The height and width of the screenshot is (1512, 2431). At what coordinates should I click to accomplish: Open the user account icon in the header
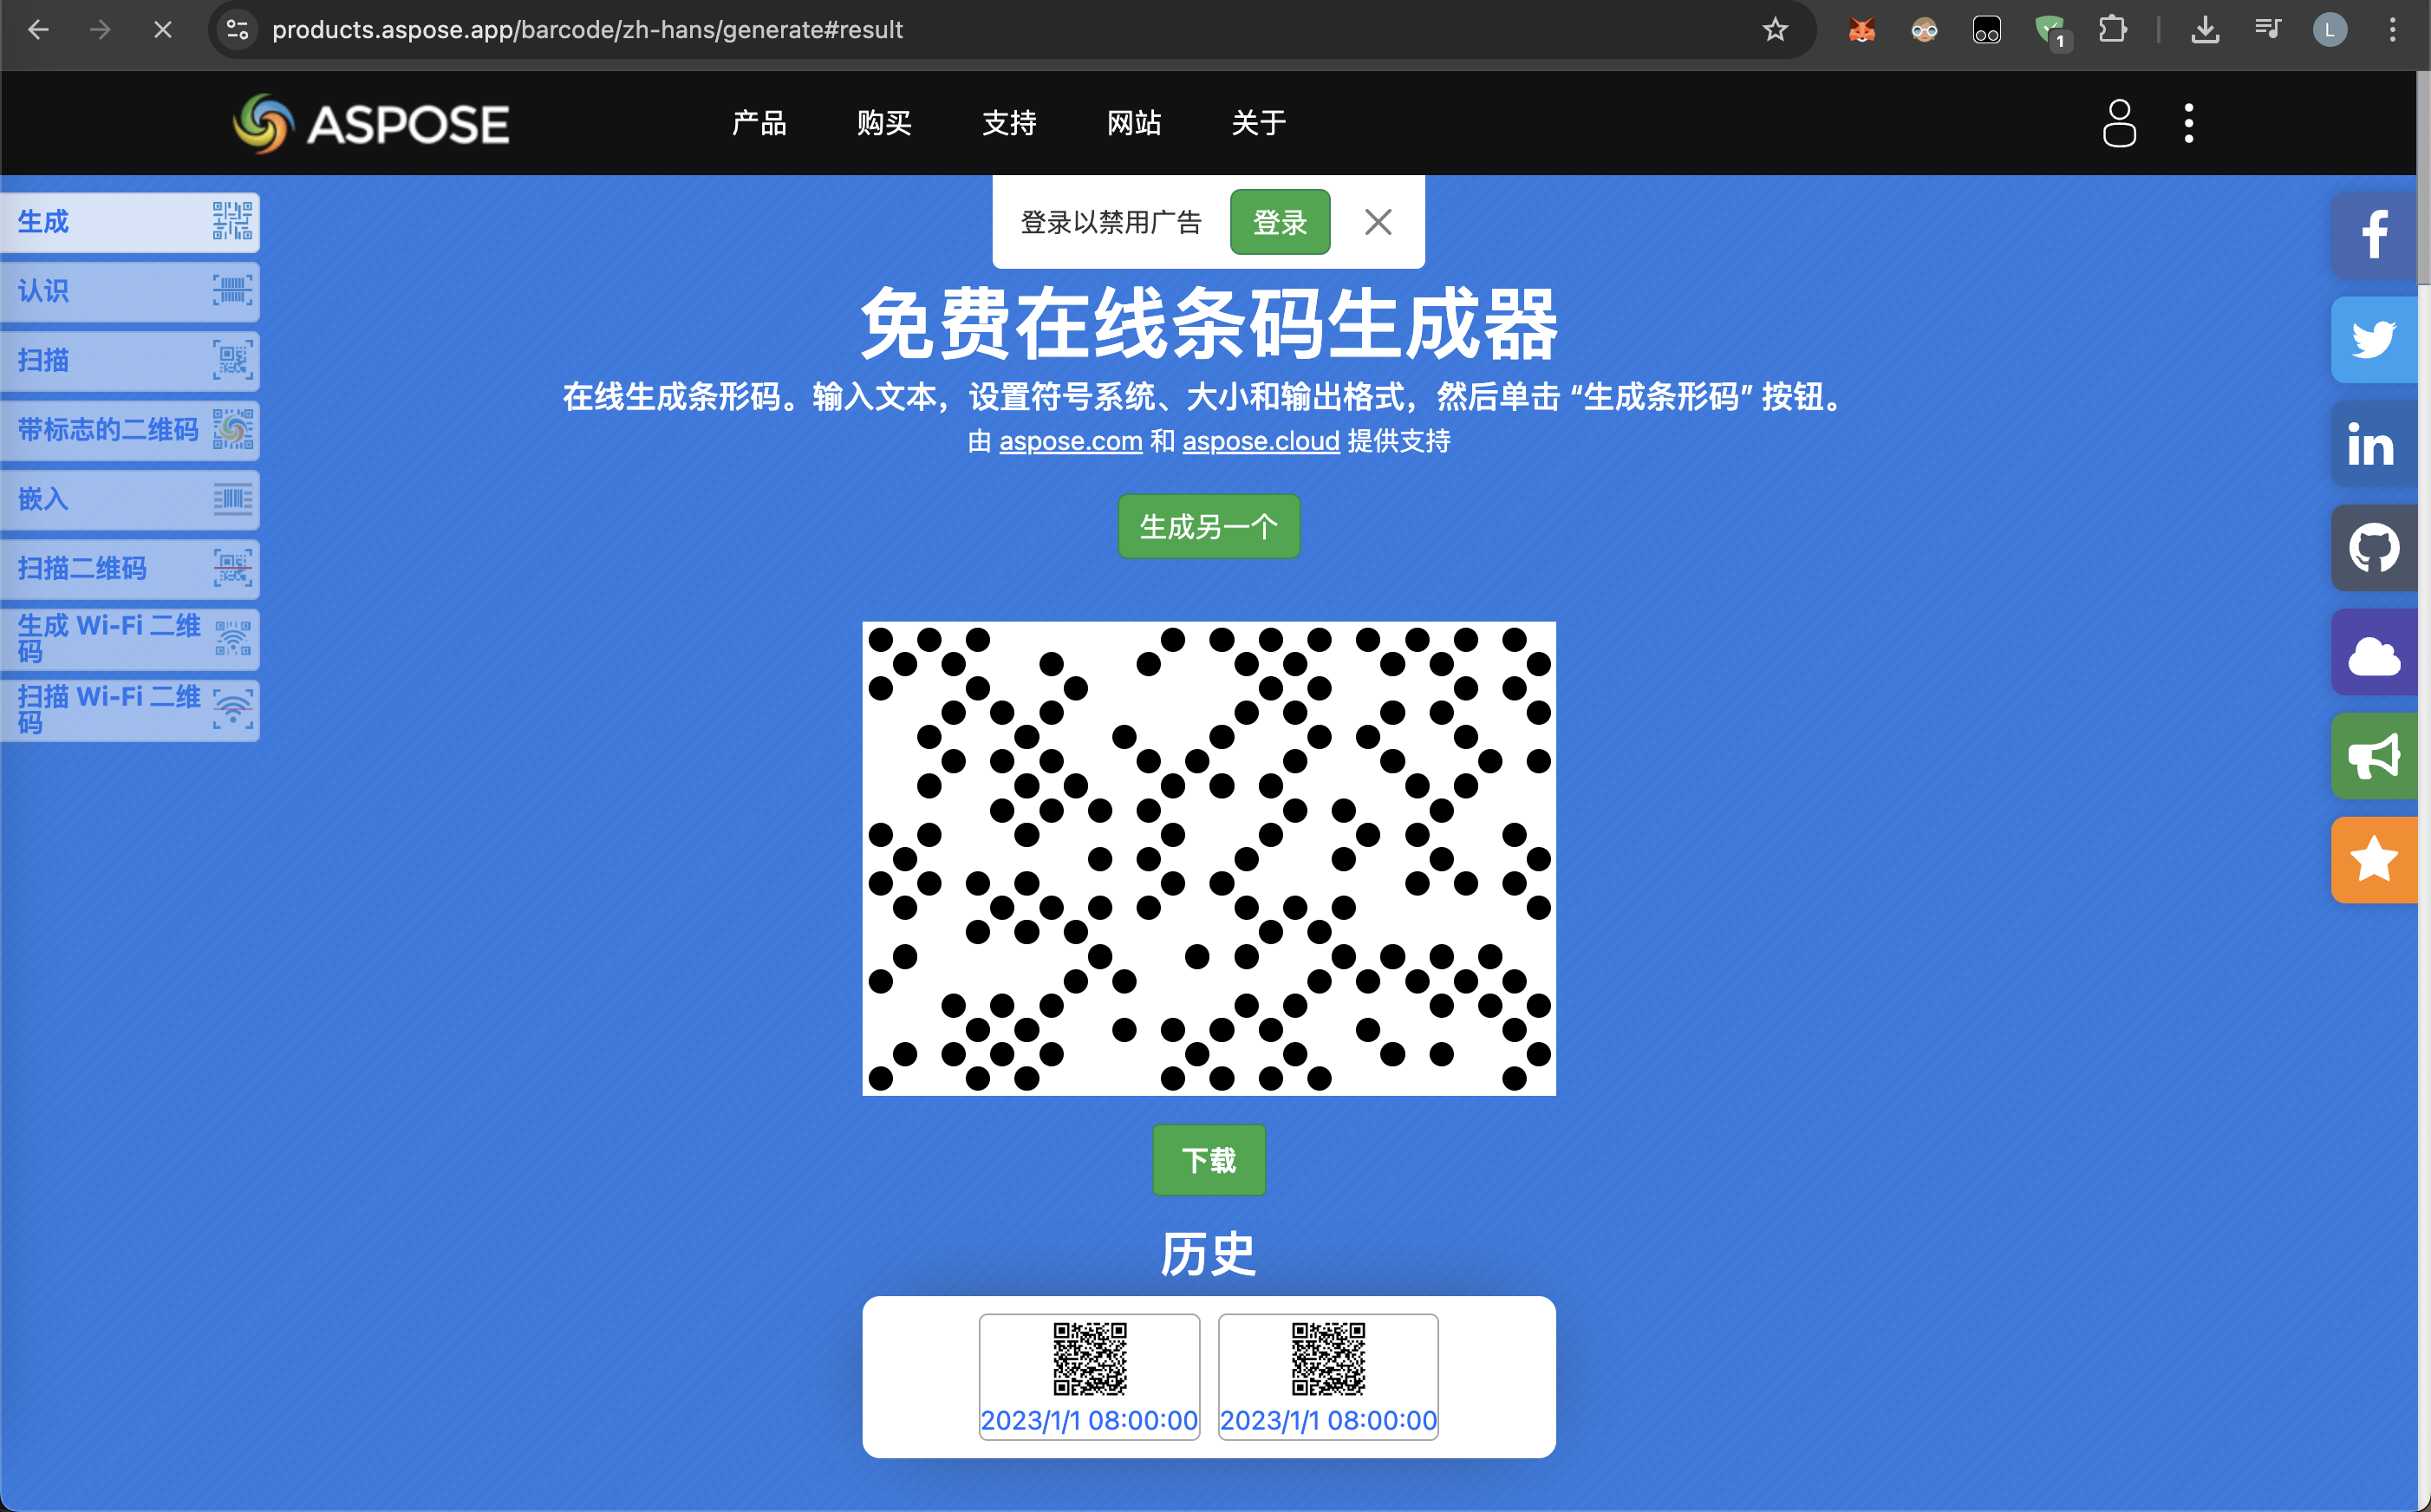click(2119, 123)
